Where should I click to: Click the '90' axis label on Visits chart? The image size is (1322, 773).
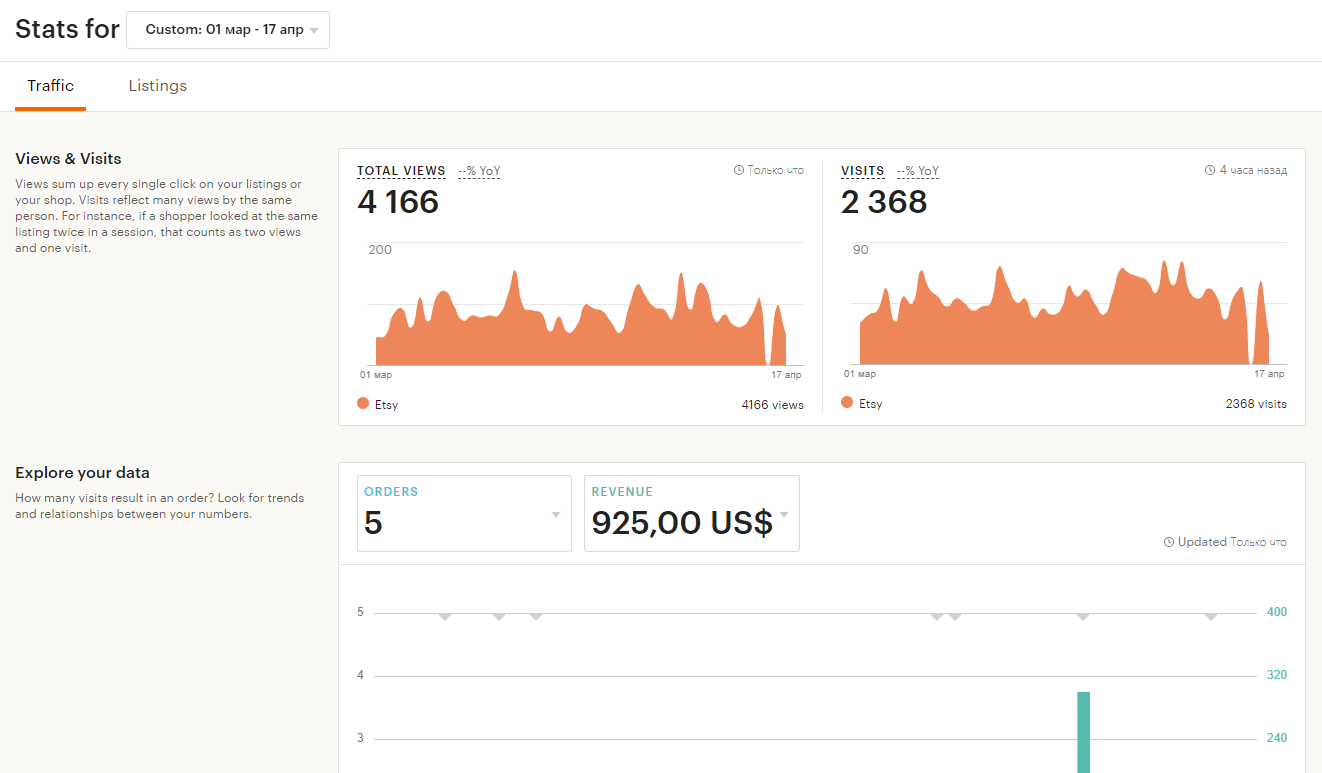tap(861, 250)
